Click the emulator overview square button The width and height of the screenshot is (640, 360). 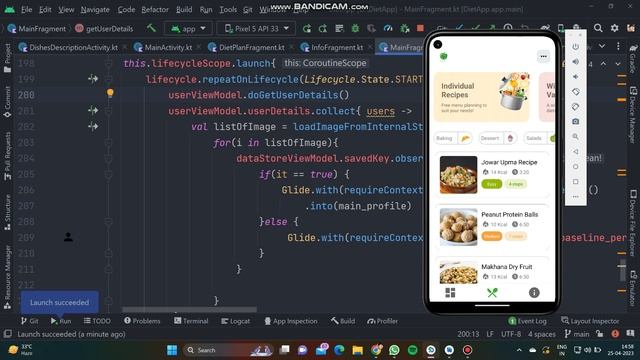(x=576, y=182)
